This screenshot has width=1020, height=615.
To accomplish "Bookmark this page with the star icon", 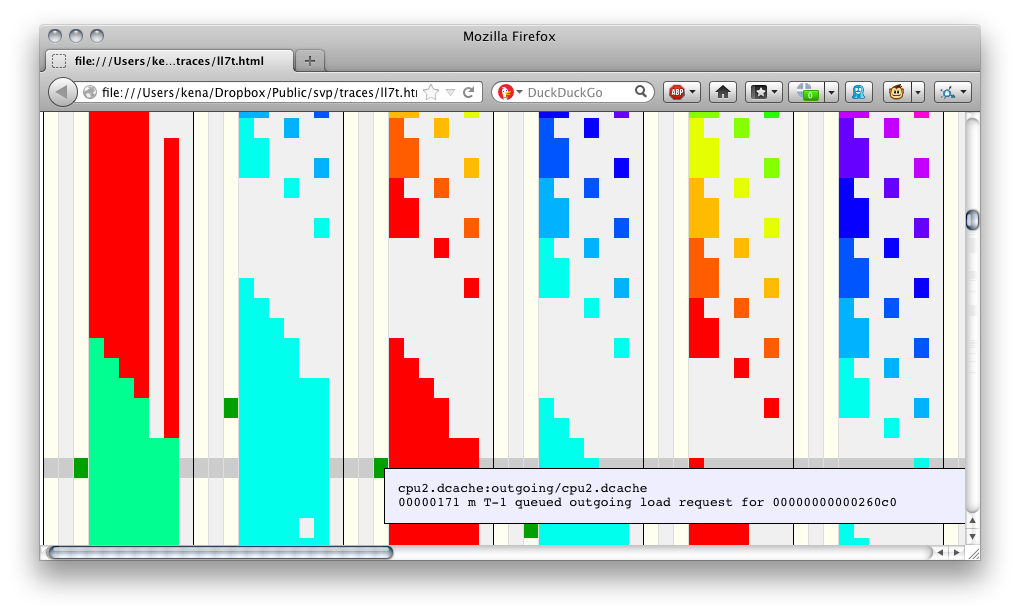I will tap(431, 92).
